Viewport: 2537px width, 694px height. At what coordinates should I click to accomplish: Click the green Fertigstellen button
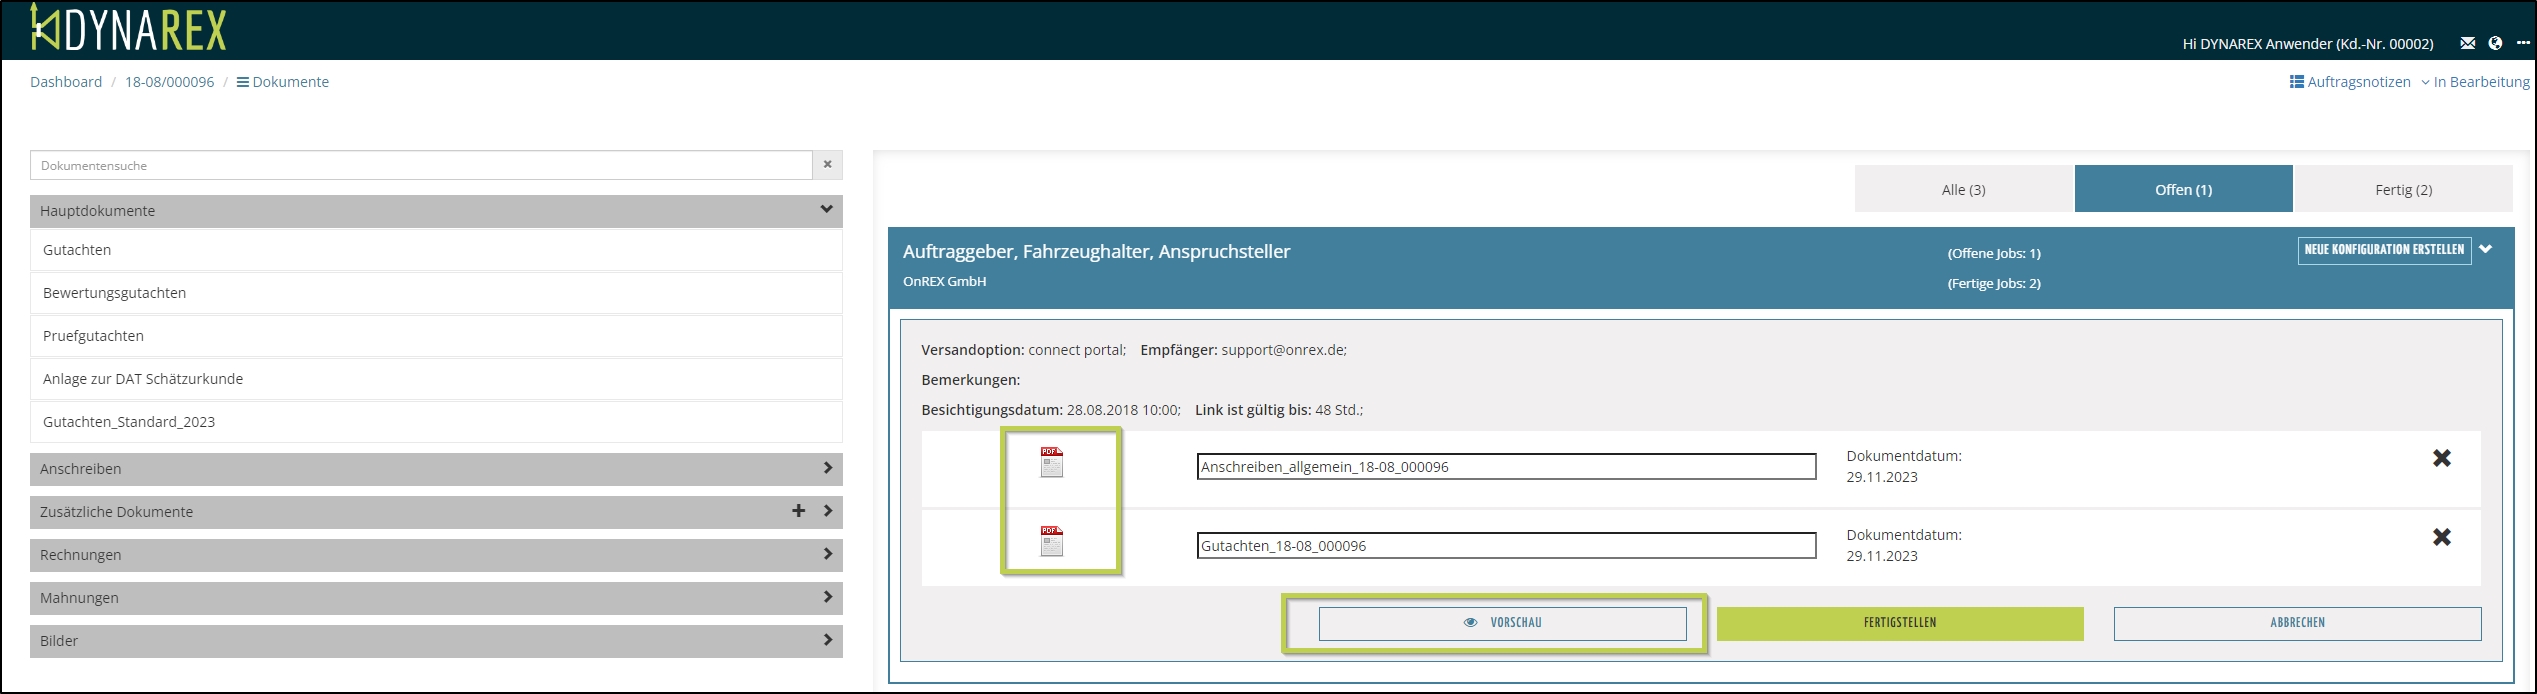(x=1899, y=623)
